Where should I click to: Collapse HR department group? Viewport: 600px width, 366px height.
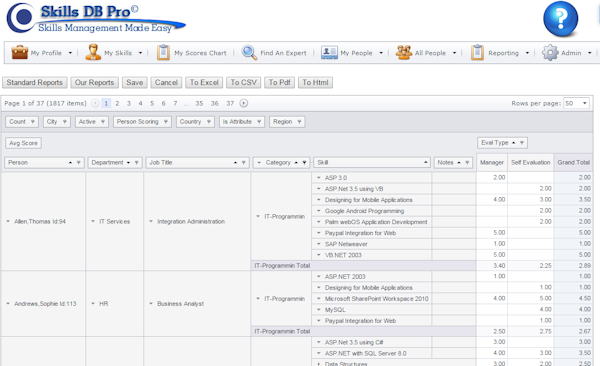click(93, 304)
